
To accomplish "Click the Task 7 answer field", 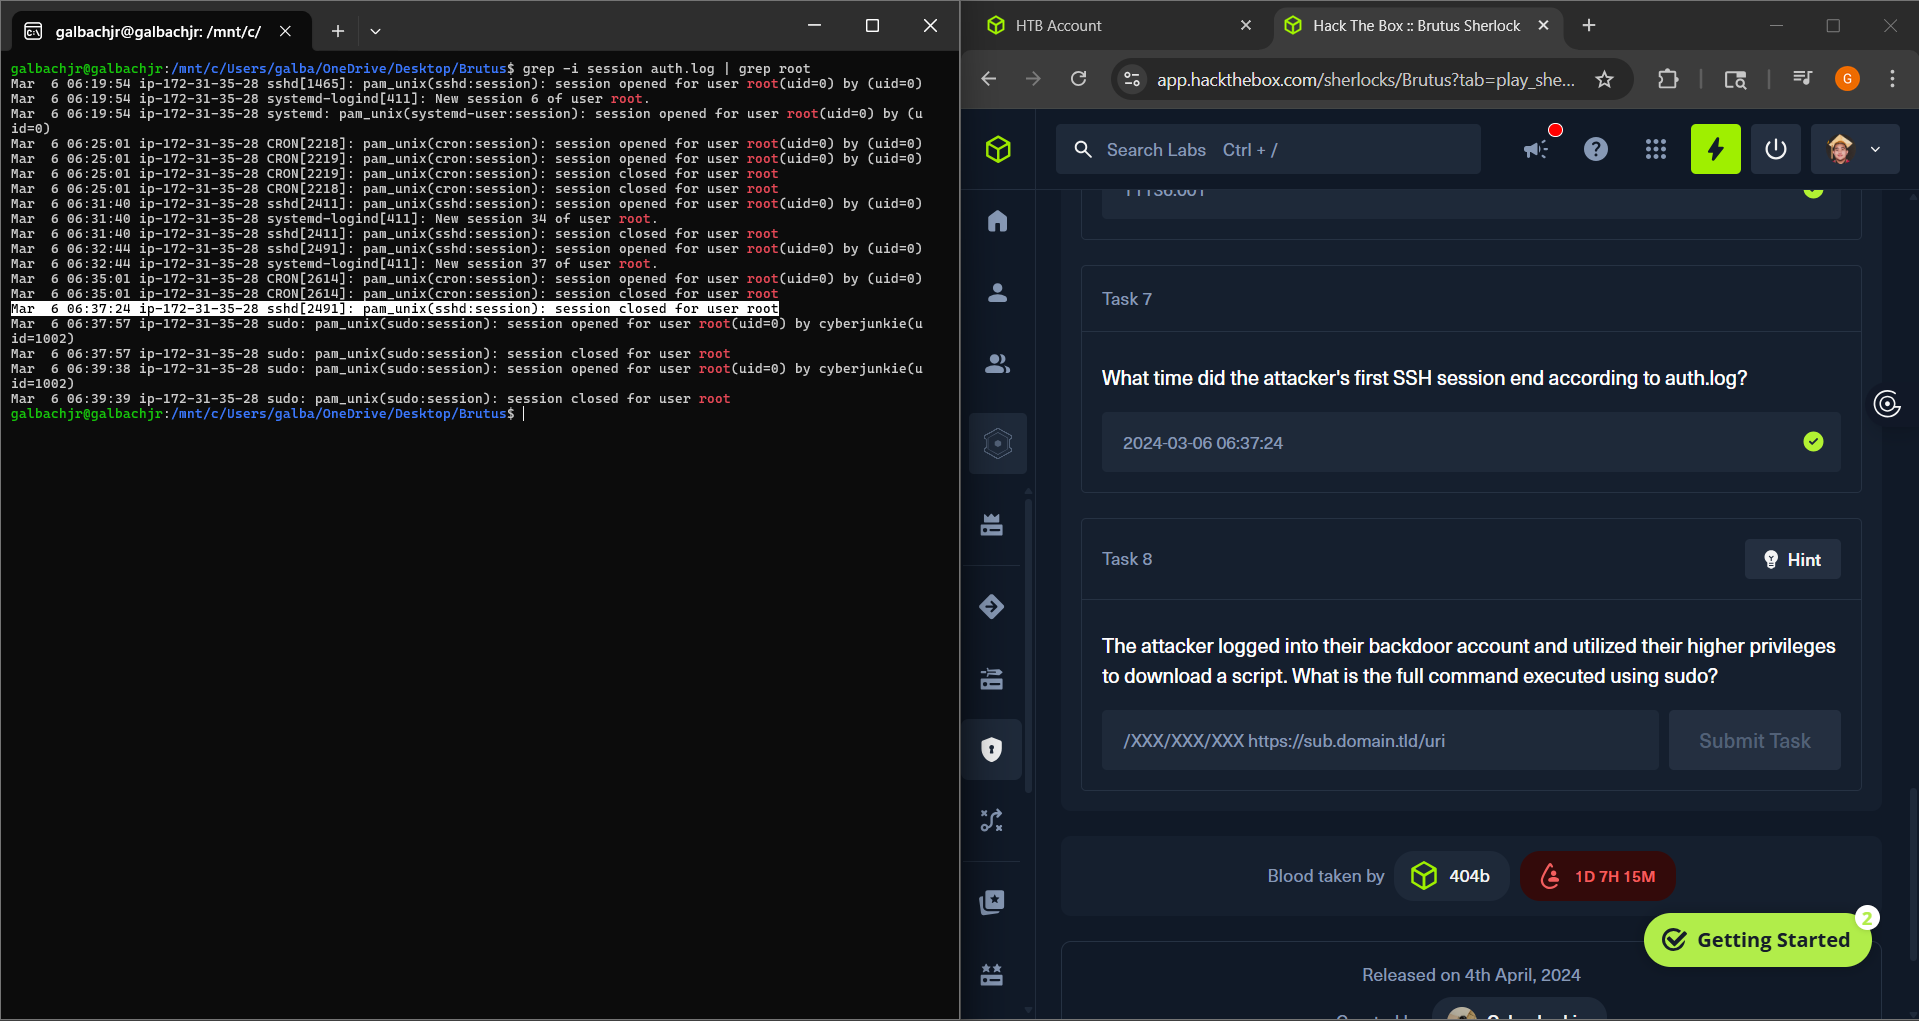I will [x=1471, y=442].
